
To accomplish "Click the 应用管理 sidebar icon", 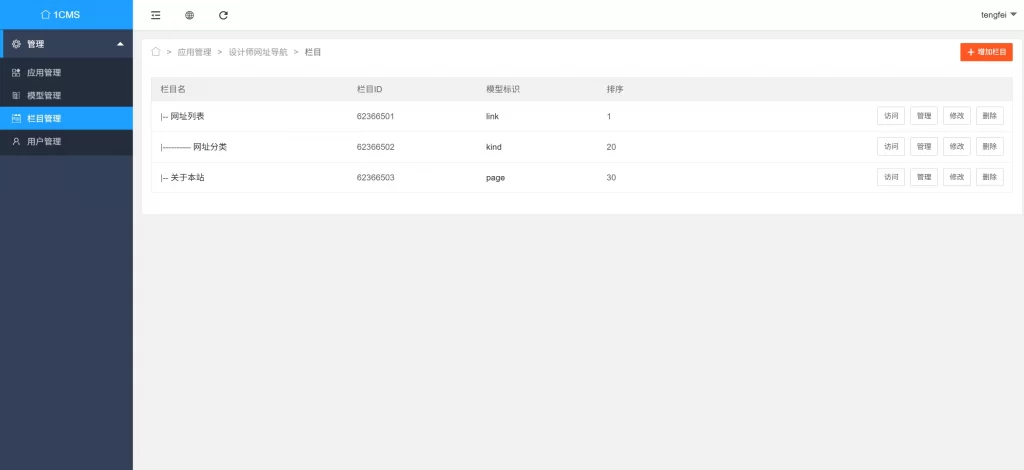I will pos(16,72).
